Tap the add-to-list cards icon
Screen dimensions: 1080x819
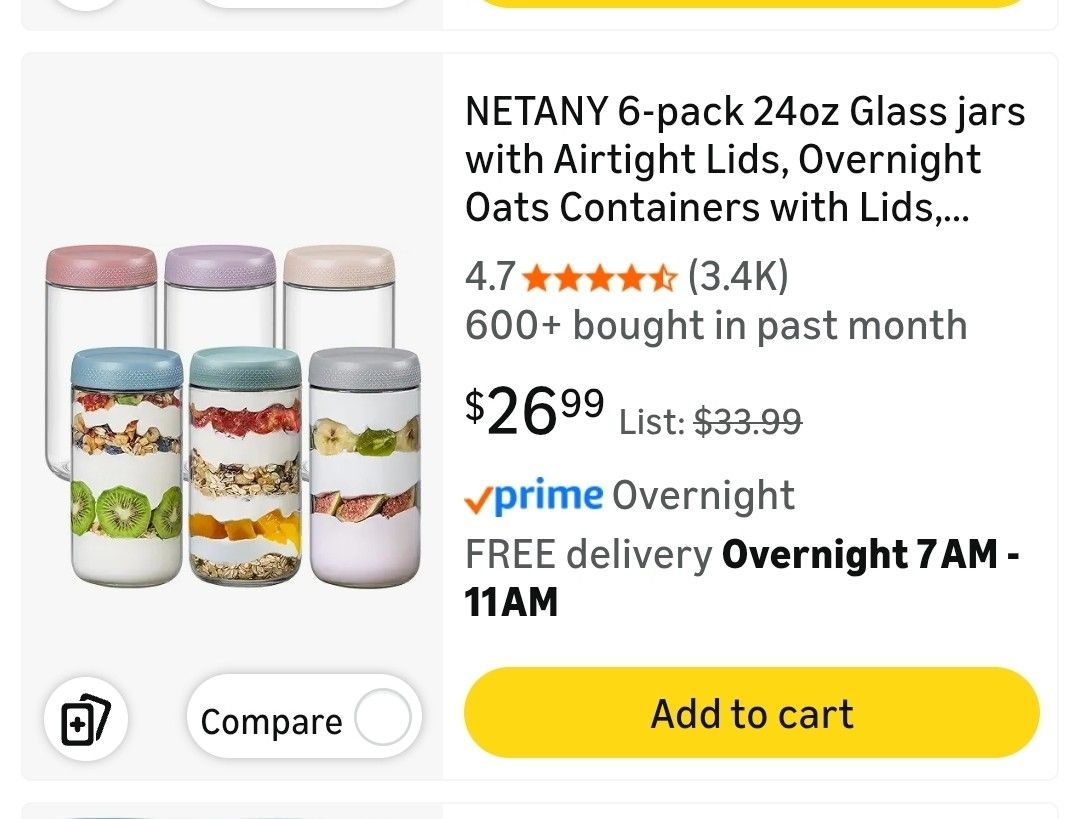84,720
